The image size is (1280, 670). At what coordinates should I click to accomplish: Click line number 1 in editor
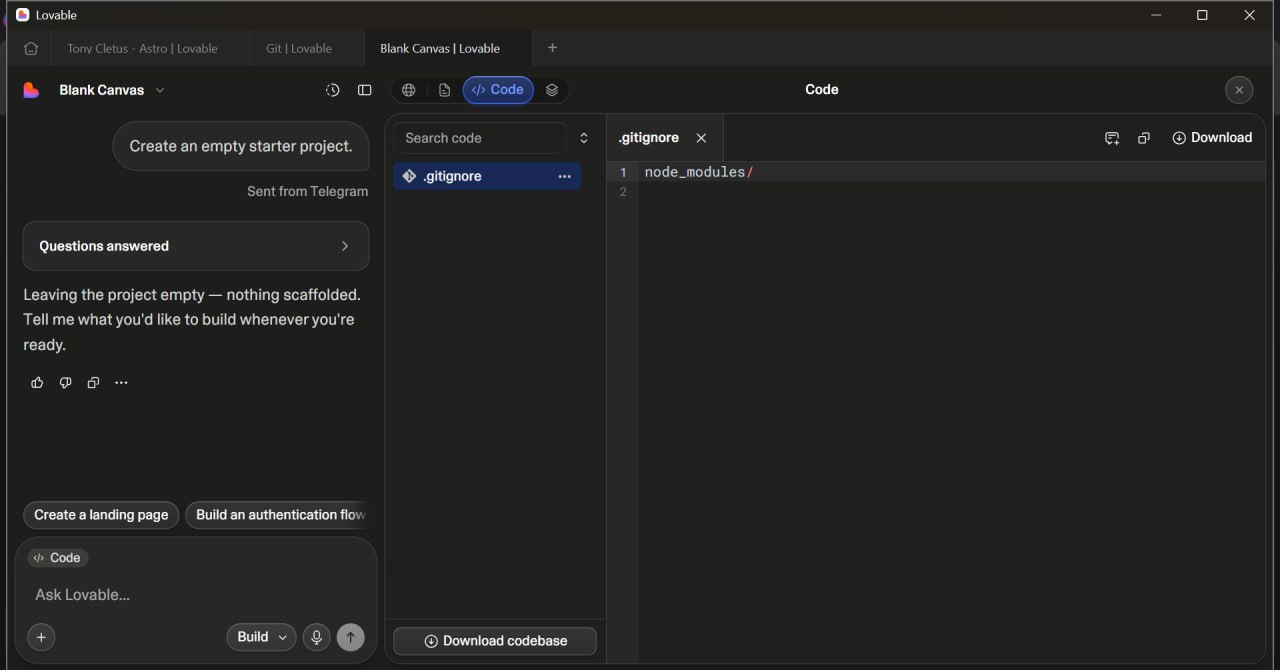pyautogui.click(x=623, y=172)
